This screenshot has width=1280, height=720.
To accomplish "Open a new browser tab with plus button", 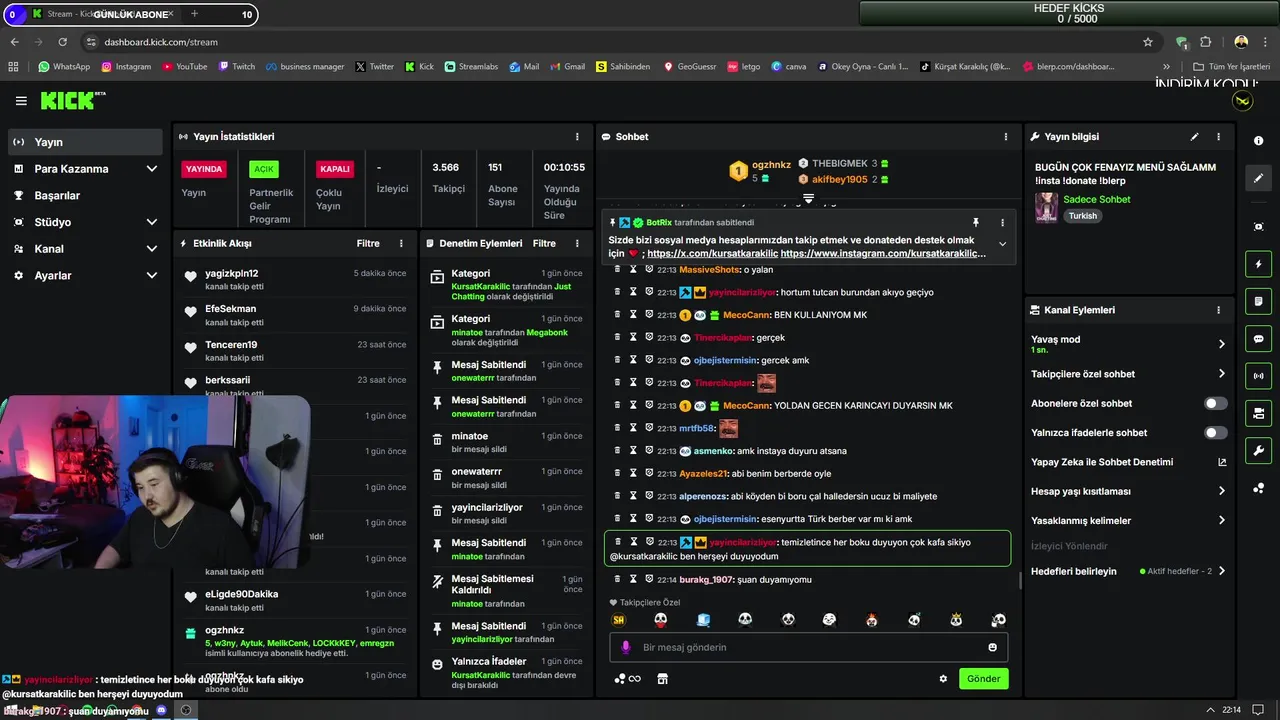I will point(194,14).
